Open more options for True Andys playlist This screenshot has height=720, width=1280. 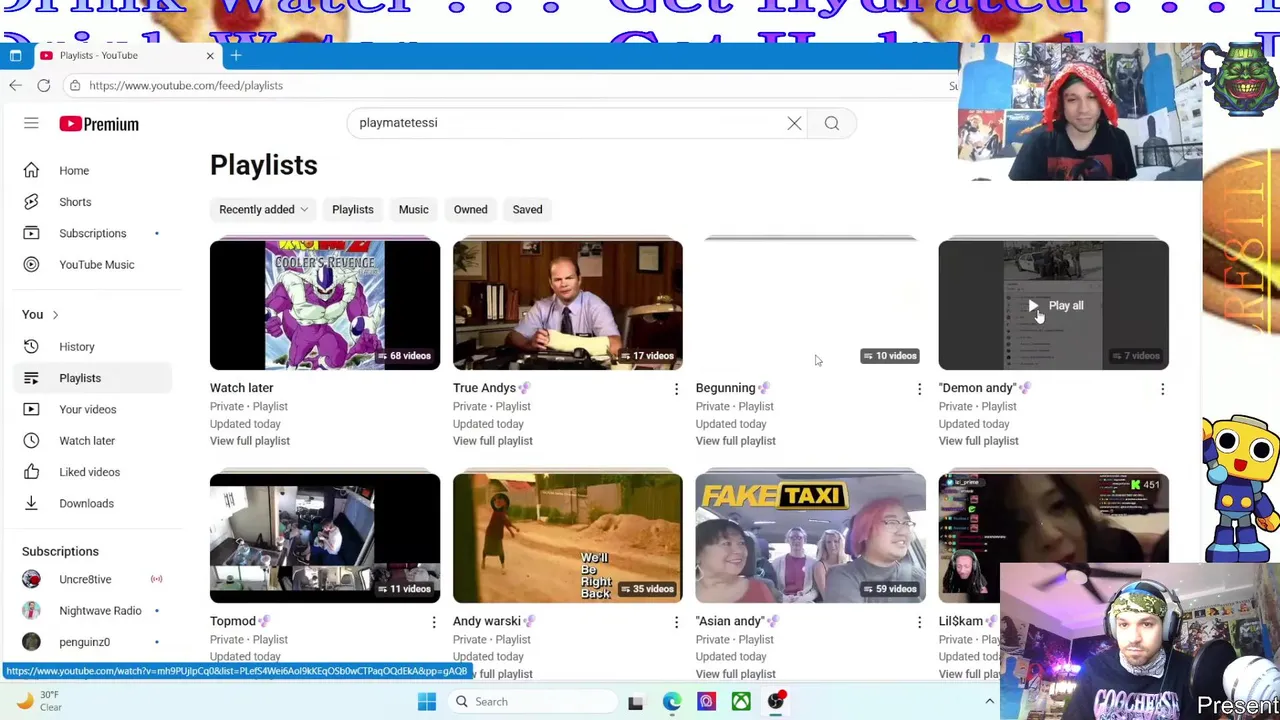(676, 389)
